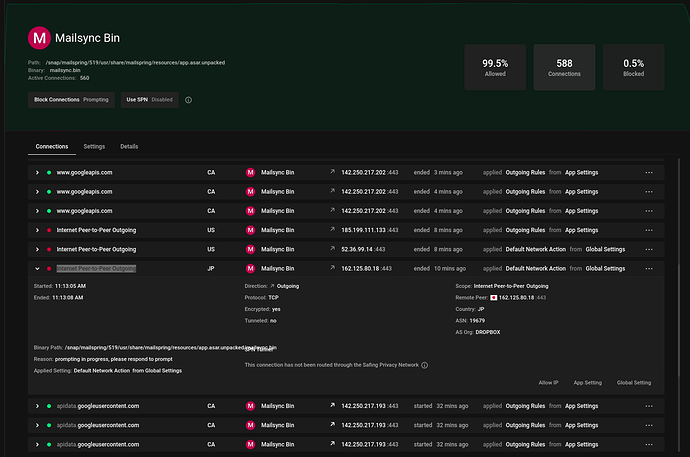690x457 pixels.
Task: Click the Mailsync Bin title text
Action: pyautogui.click(x=87, y=38)
